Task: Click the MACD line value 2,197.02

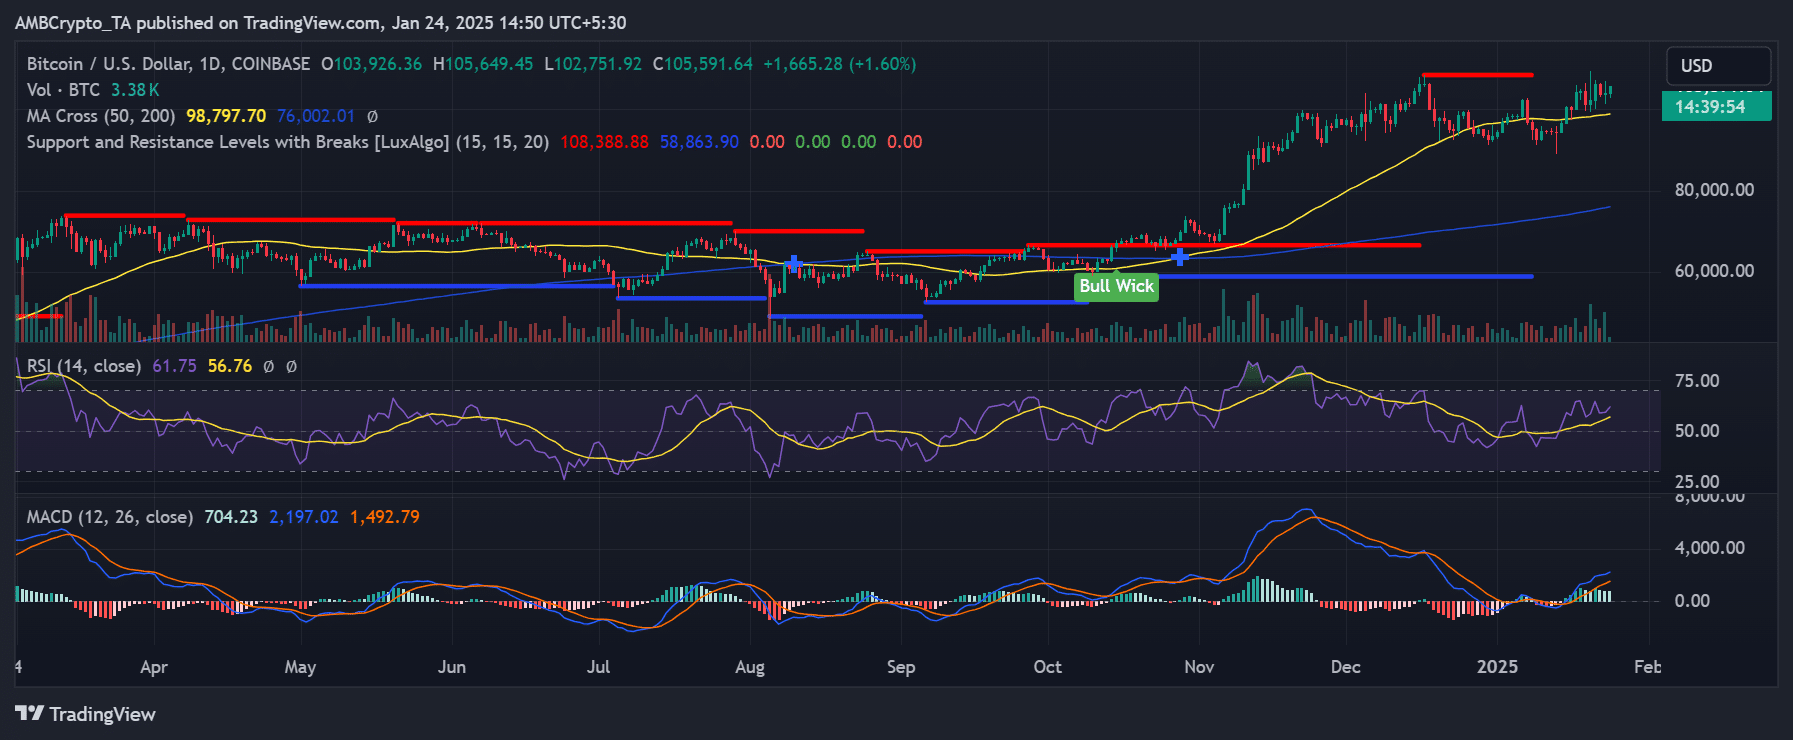Action: pyautogui.click(x=304, y=517)
